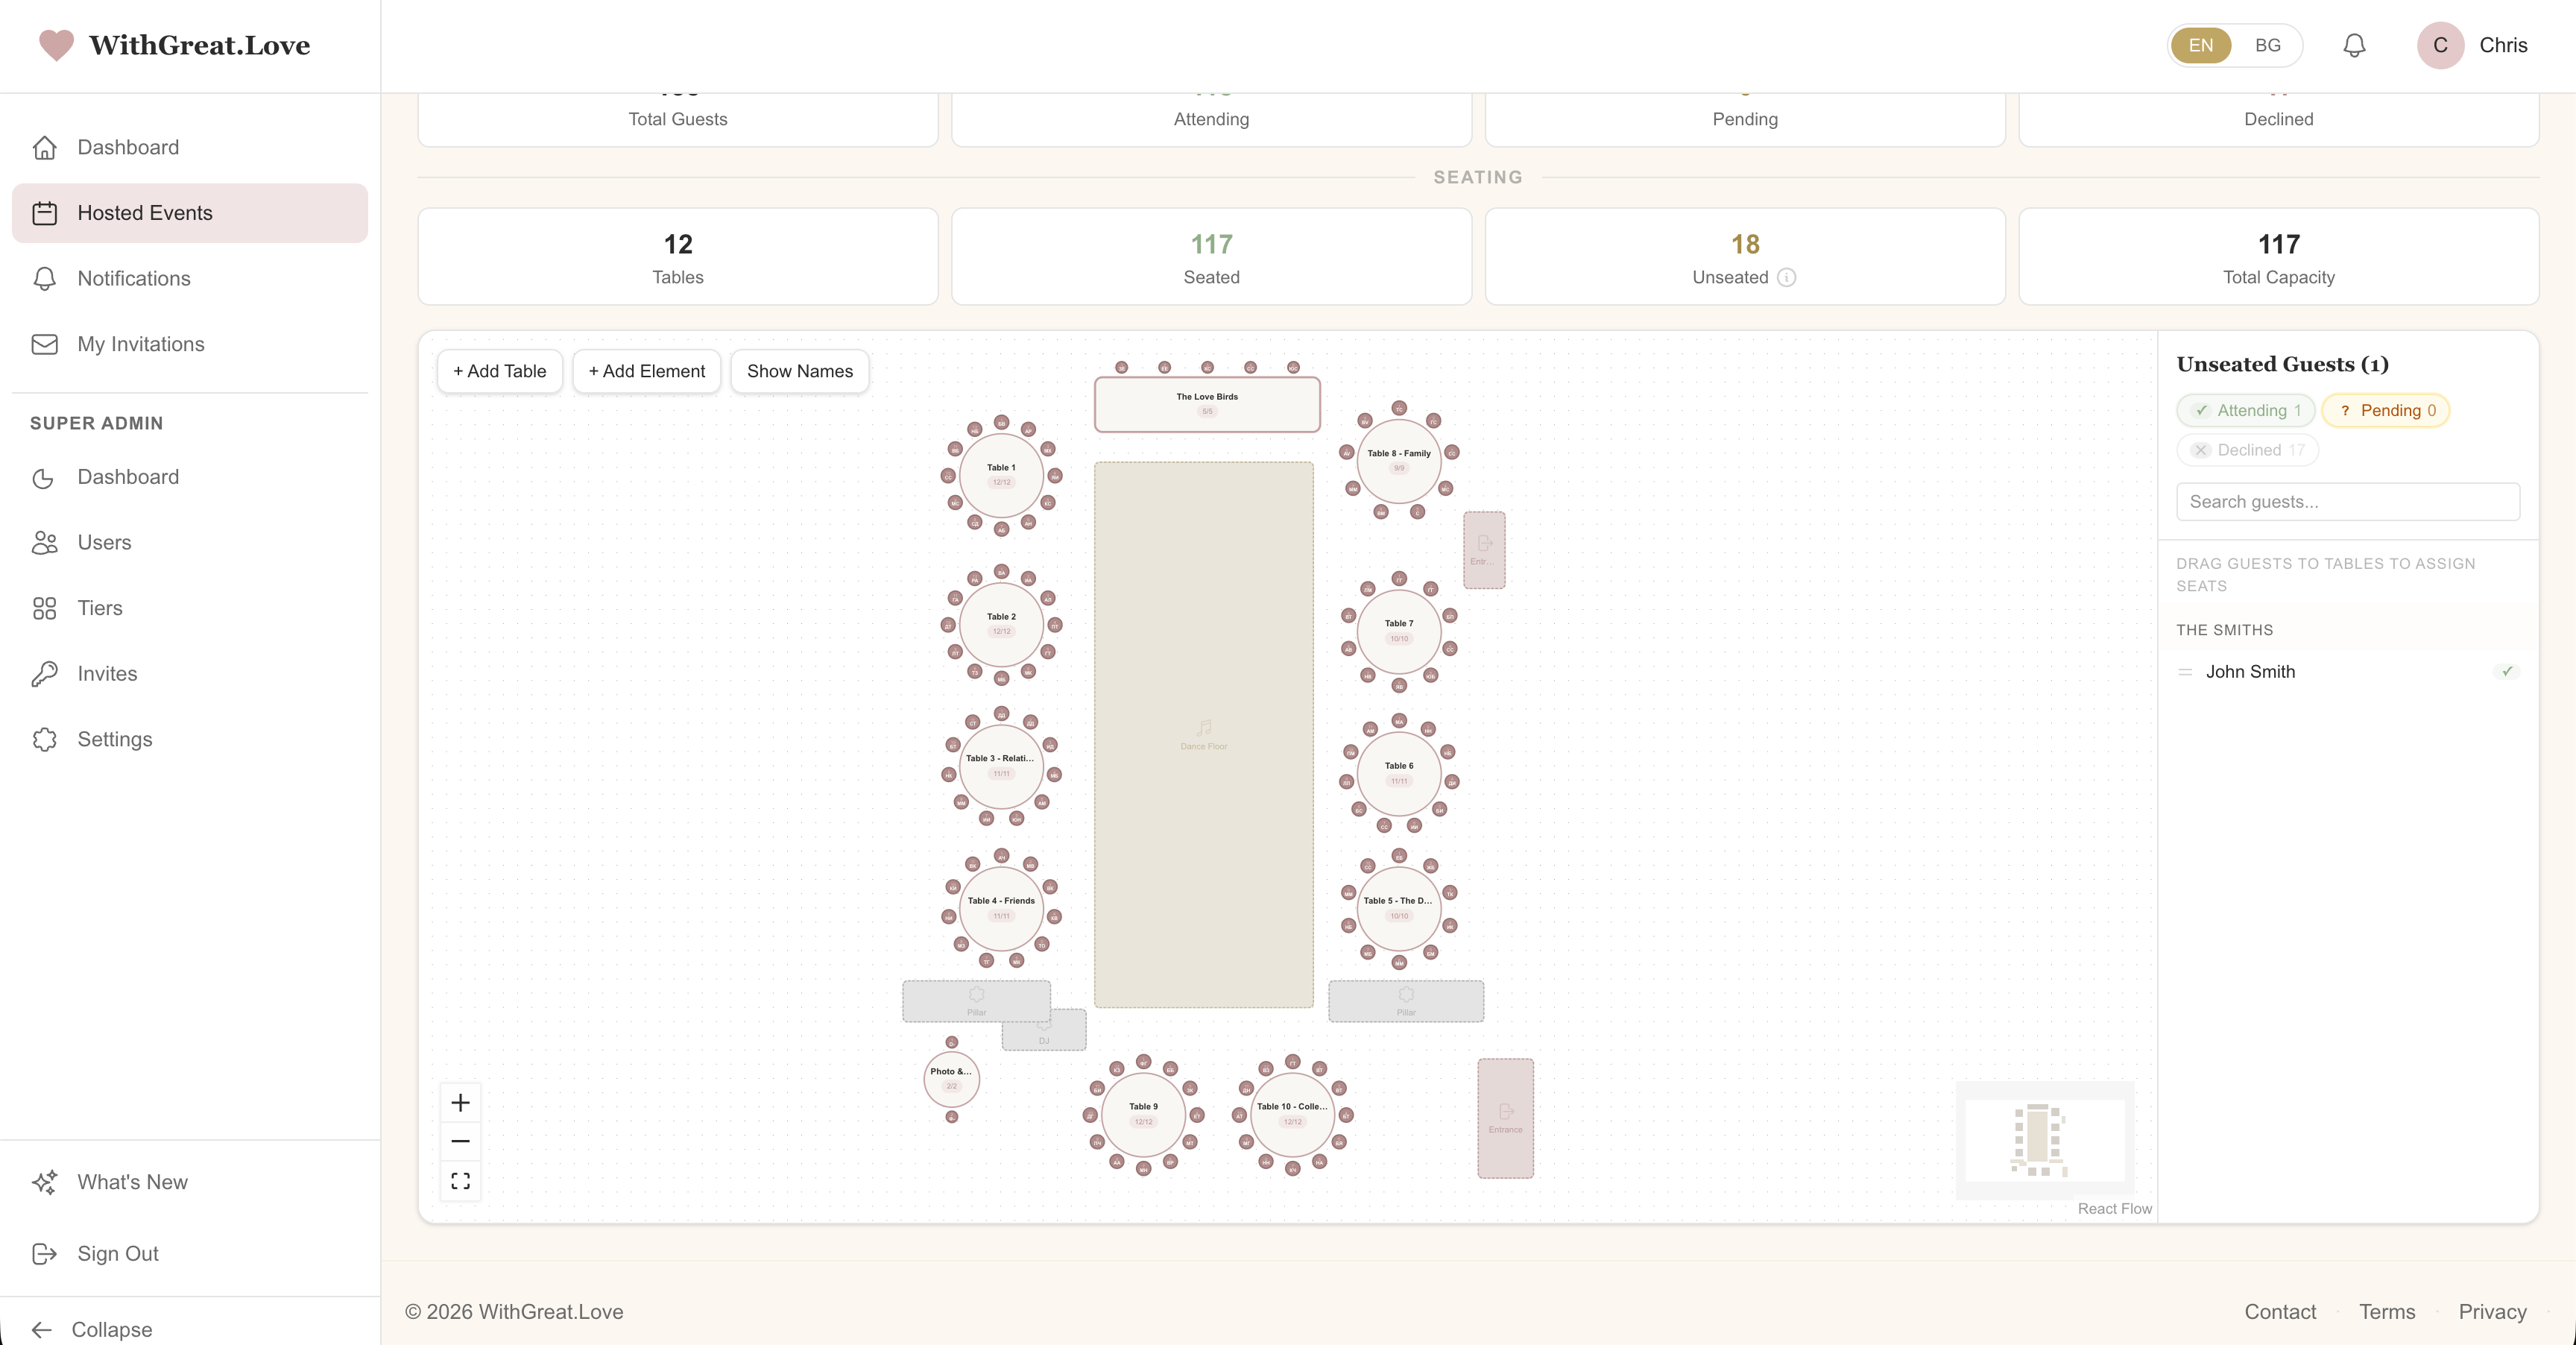Filter unseated guests by Attending
Viewport: 2576px width, 1345px height.
point(2246,410)
